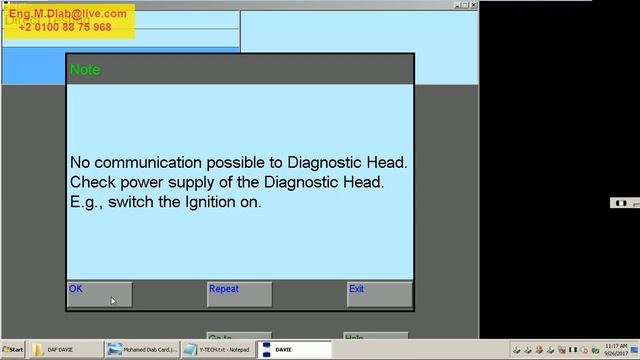Click Repeat to retry communication
Viewport: 640px width, 360px height.
coord(240,294)
